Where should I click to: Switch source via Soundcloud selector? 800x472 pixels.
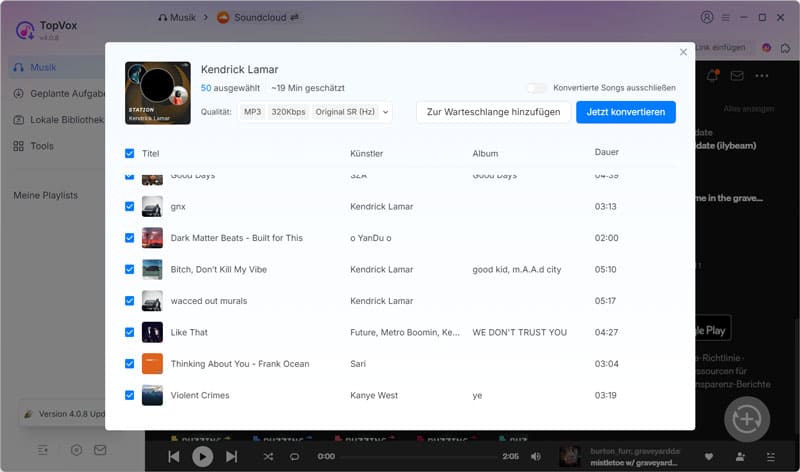click(x=258, y=17)
